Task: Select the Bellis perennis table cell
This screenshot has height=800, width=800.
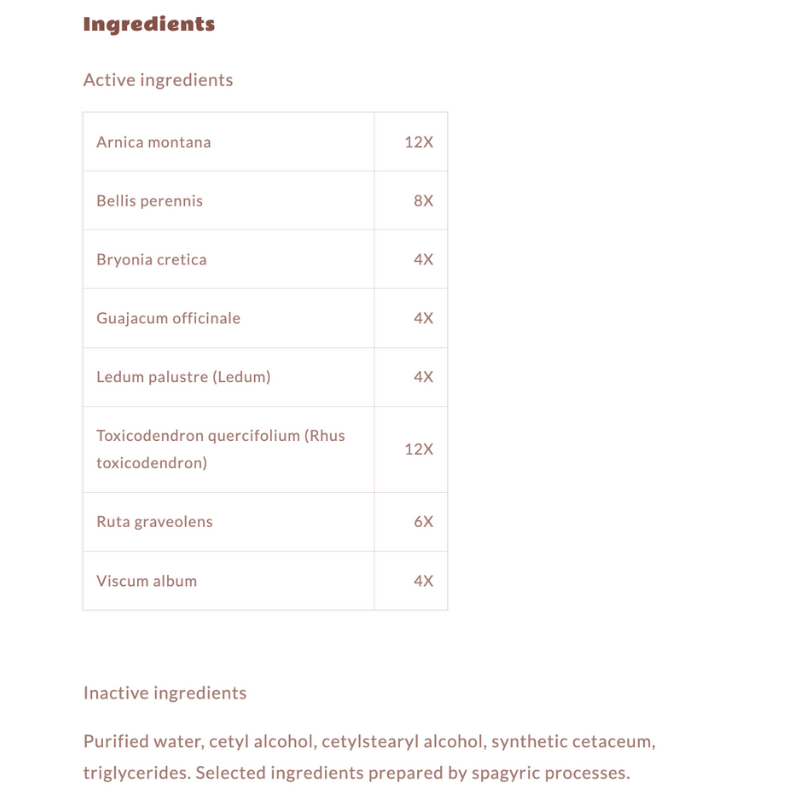Action: point(150,201)
